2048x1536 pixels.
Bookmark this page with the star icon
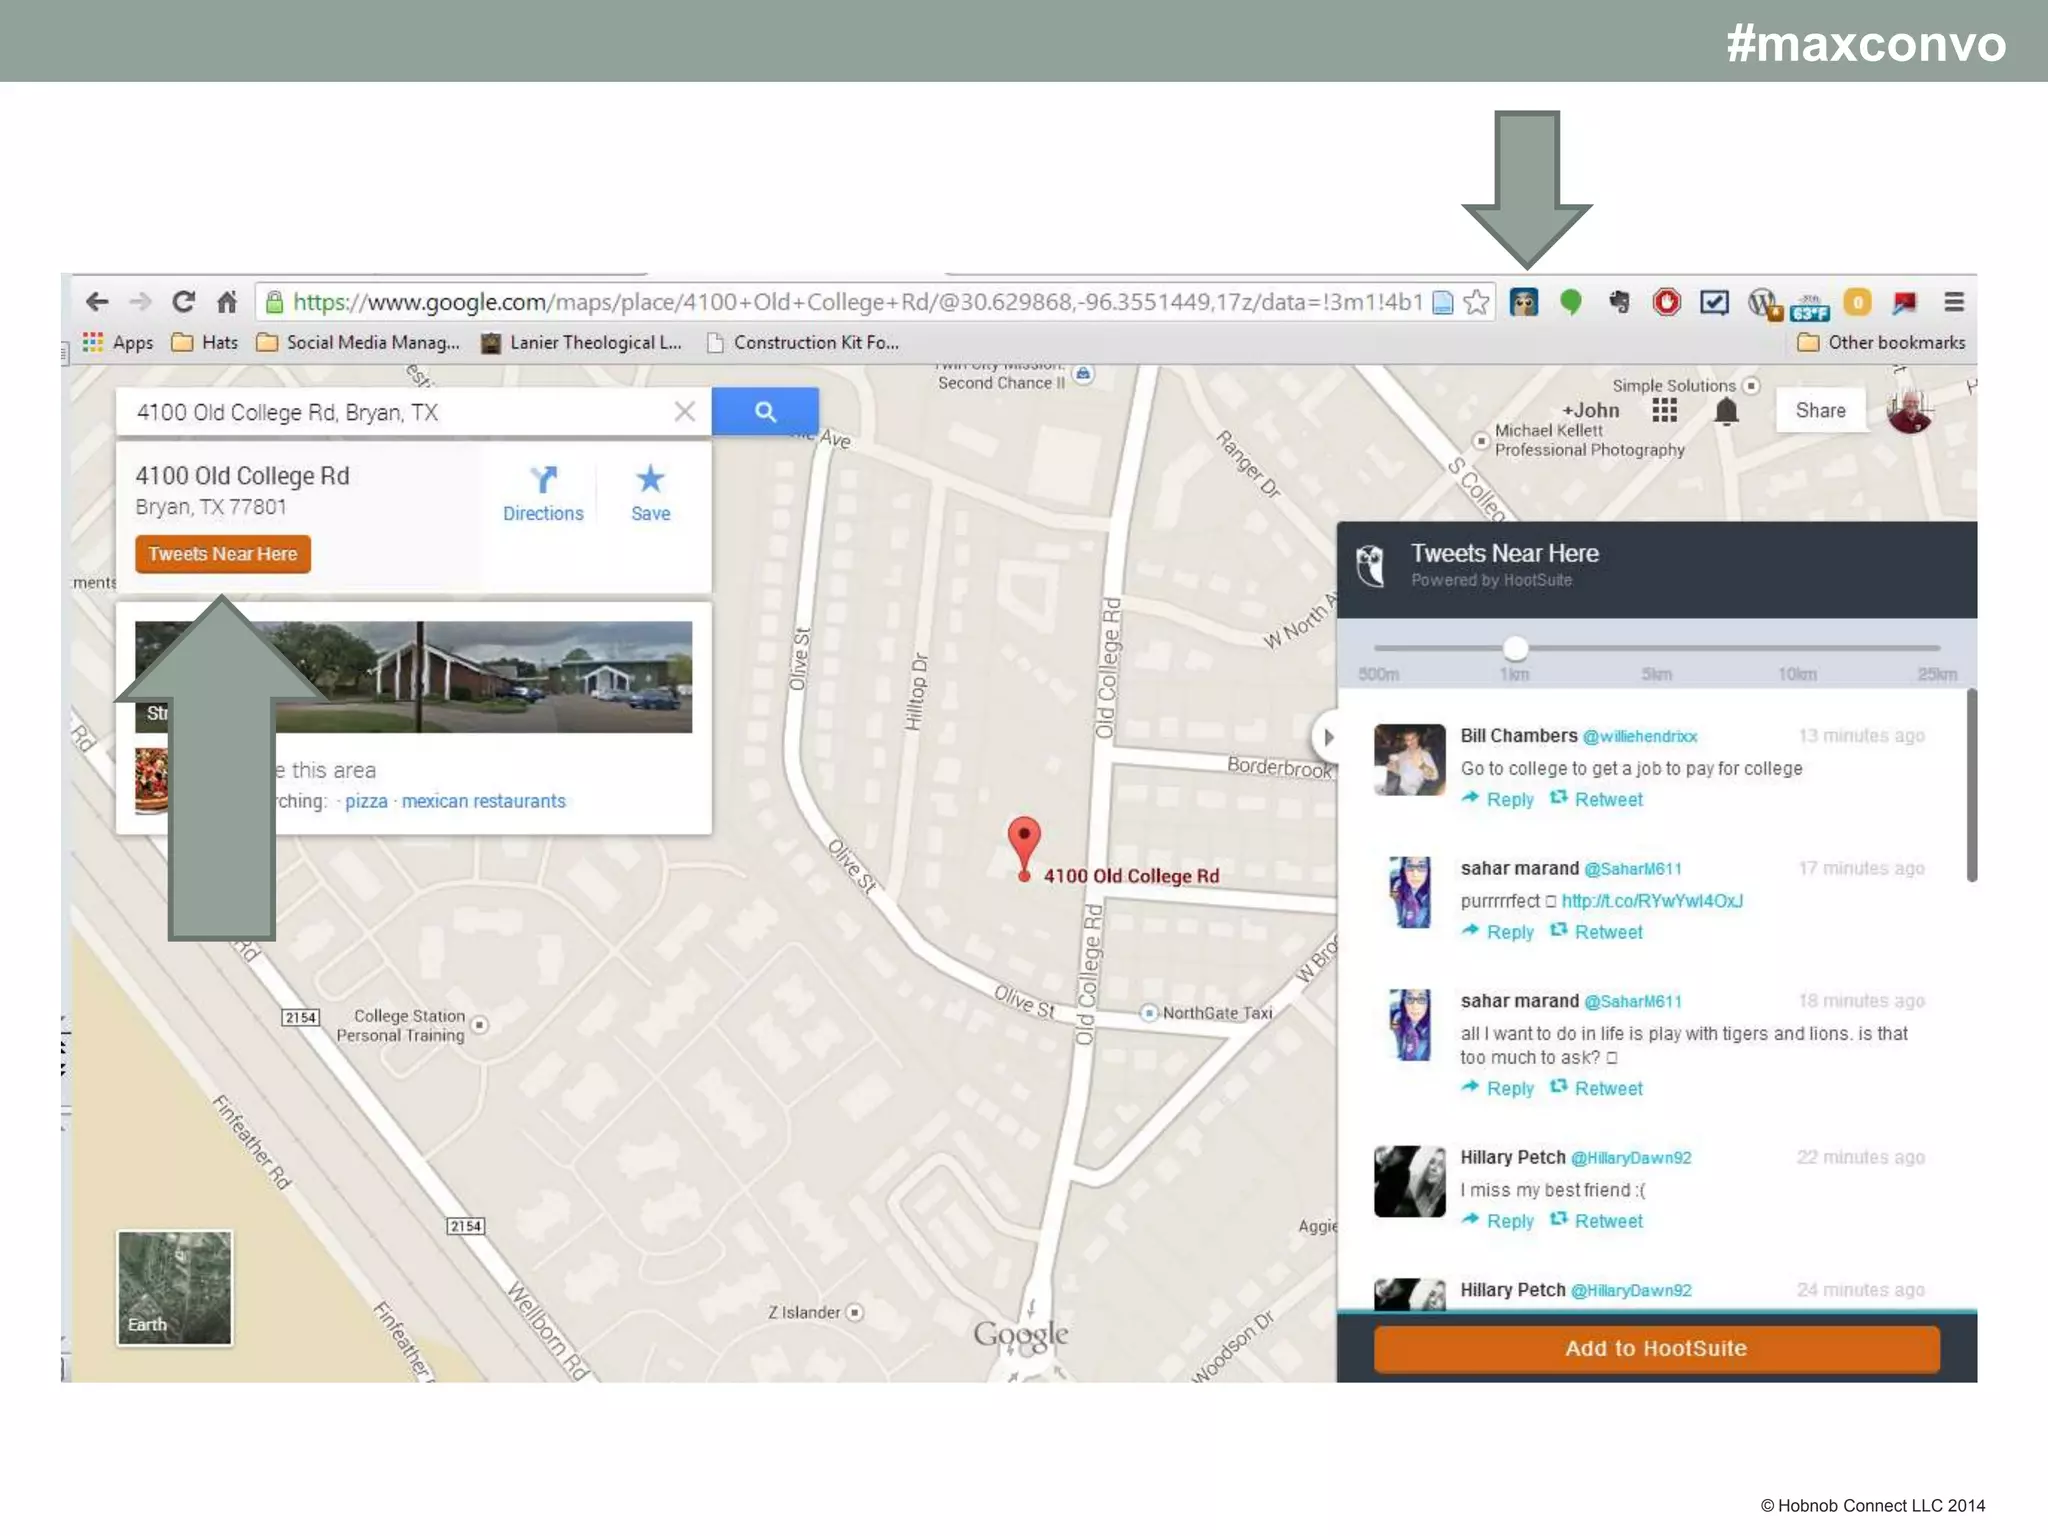pos(1476,302)
